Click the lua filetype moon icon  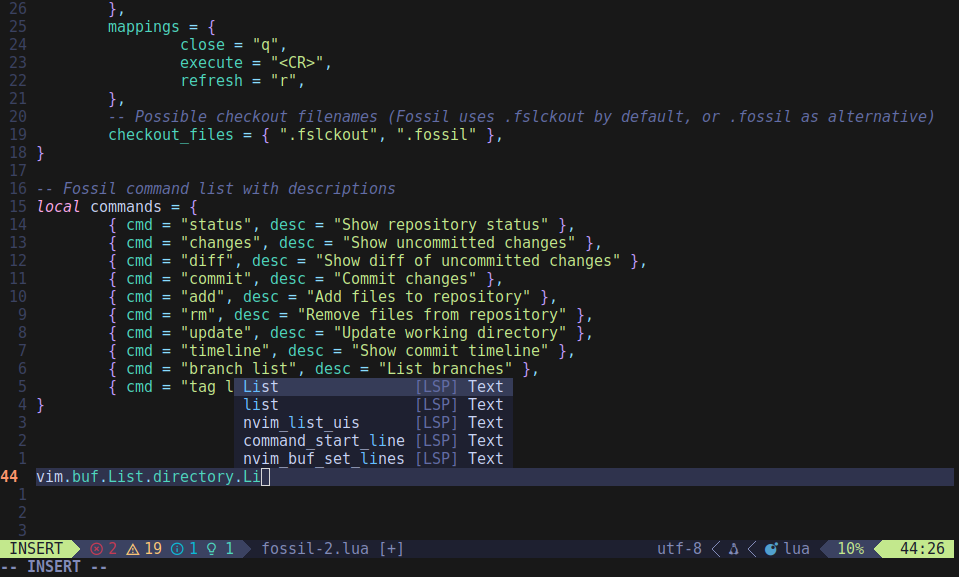point(771,549)
